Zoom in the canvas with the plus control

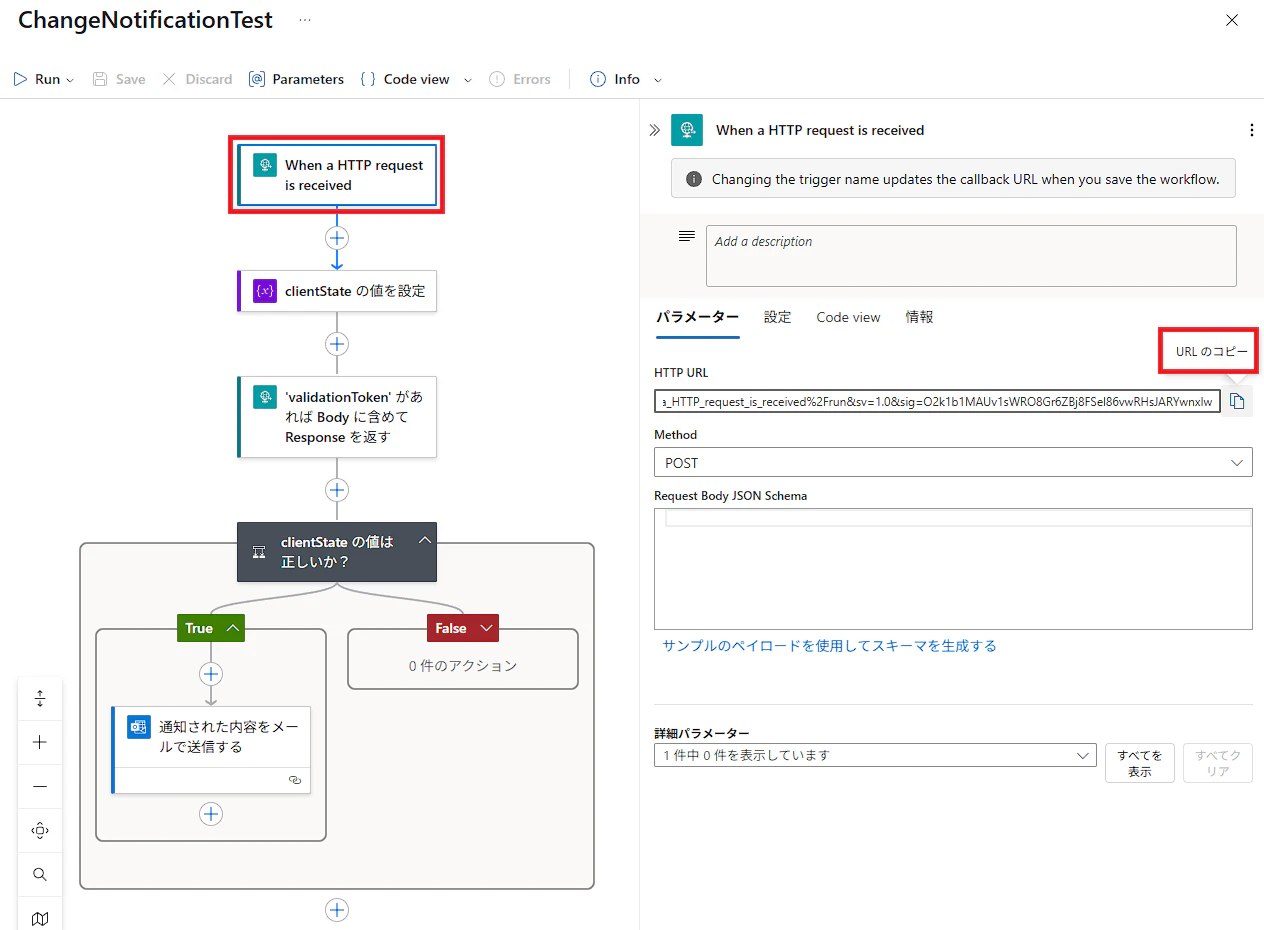(x=40, y=742)
